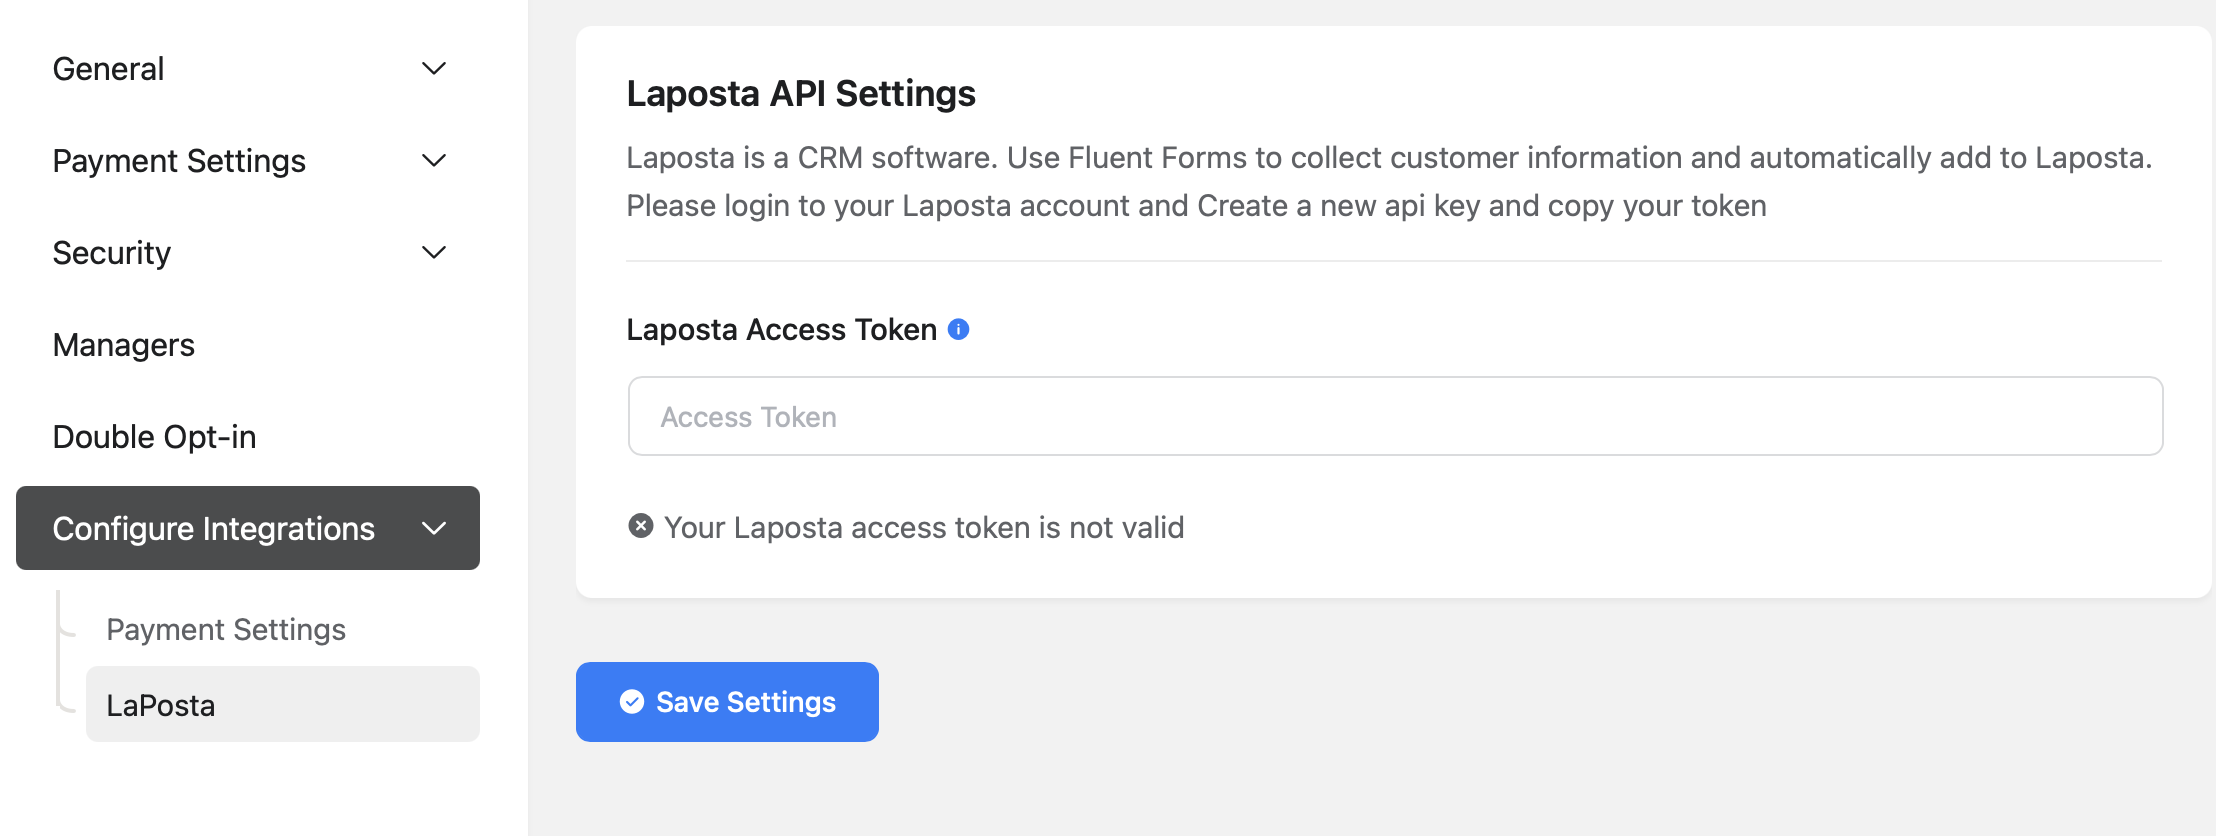This screenshot has height=836, width=2216.
Task: Click the Laposta Access Token label
Action: click(x=782, y=329)
